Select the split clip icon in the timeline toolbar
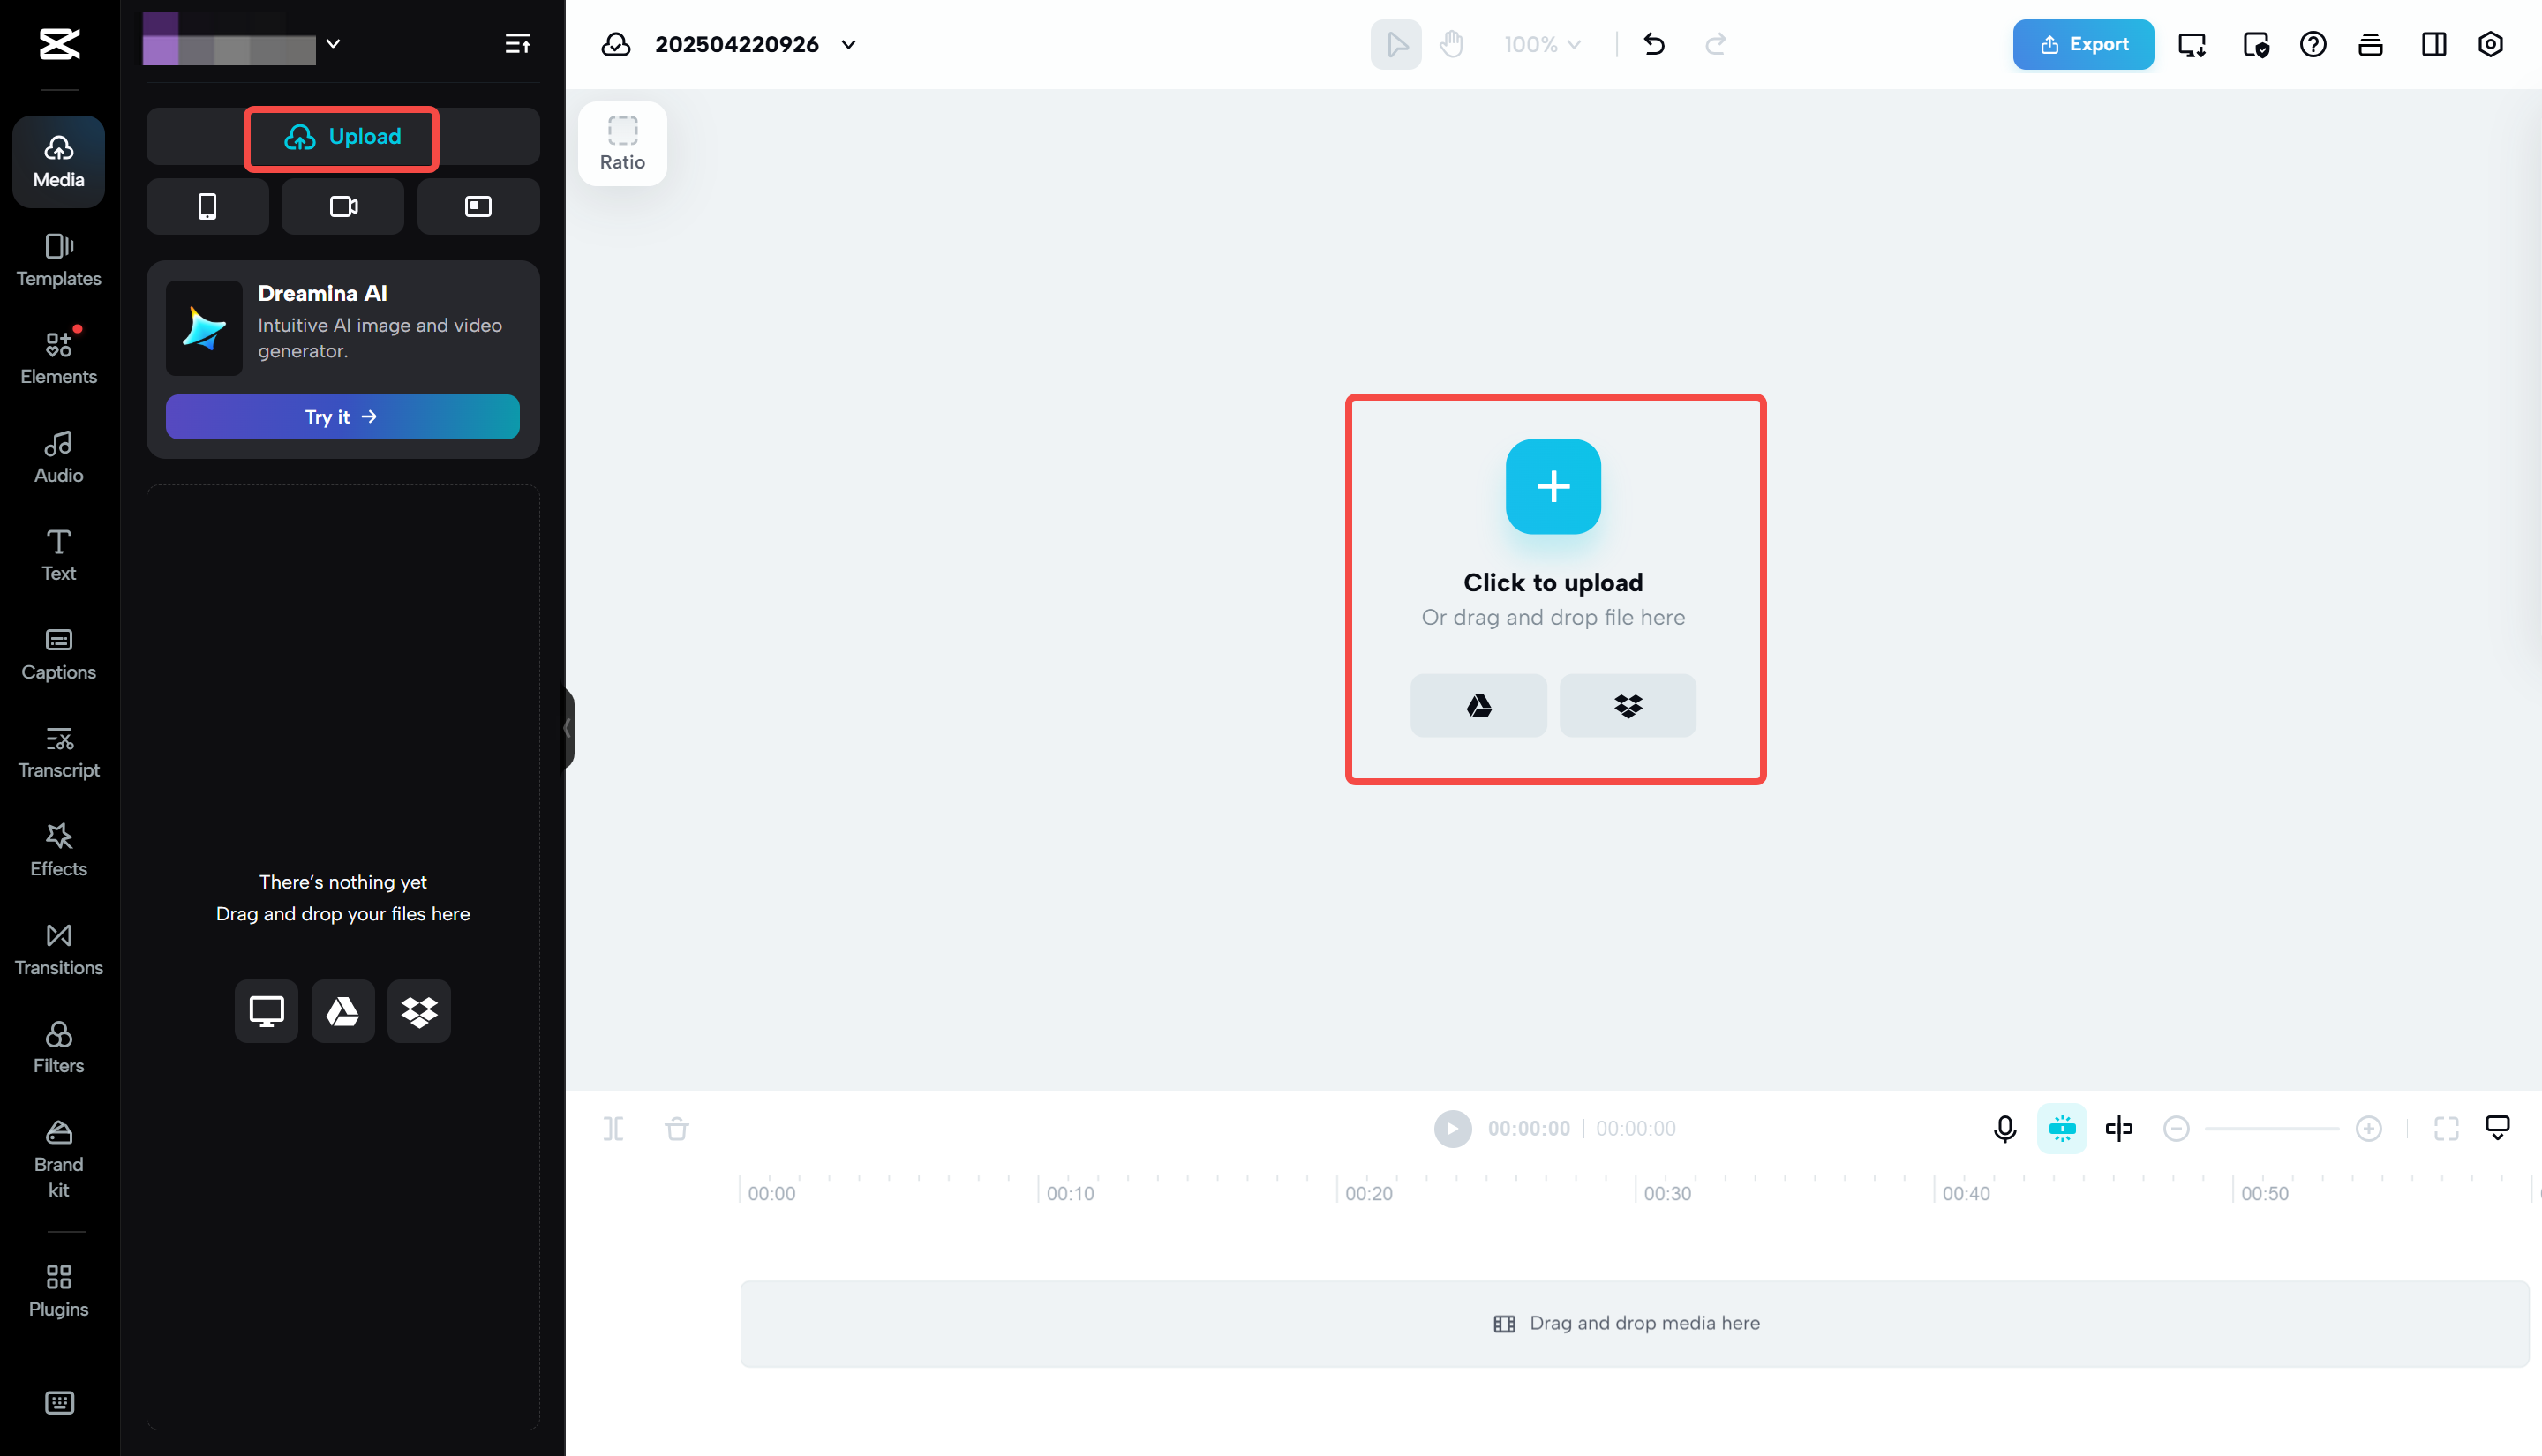Viewport: 2542px width, 1456px height. [613, 1128]
